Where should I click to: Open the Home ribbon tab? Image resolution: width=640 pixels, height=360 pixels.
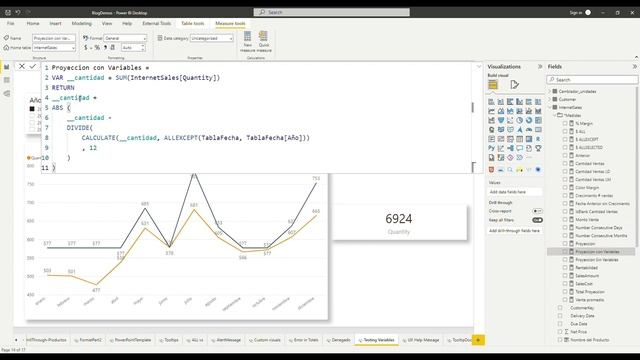(33, 24)
